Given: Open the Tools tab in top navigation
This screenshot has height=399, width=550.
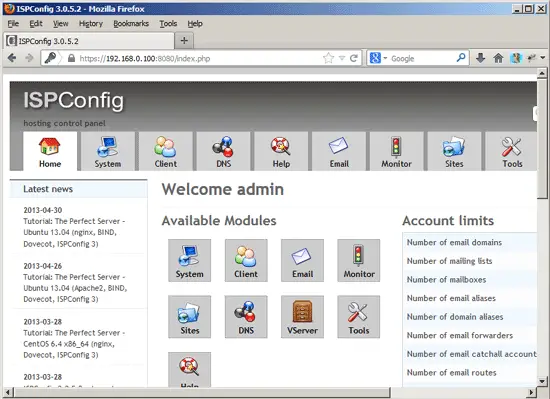Looking at the screenshot, I should [511, 151].
